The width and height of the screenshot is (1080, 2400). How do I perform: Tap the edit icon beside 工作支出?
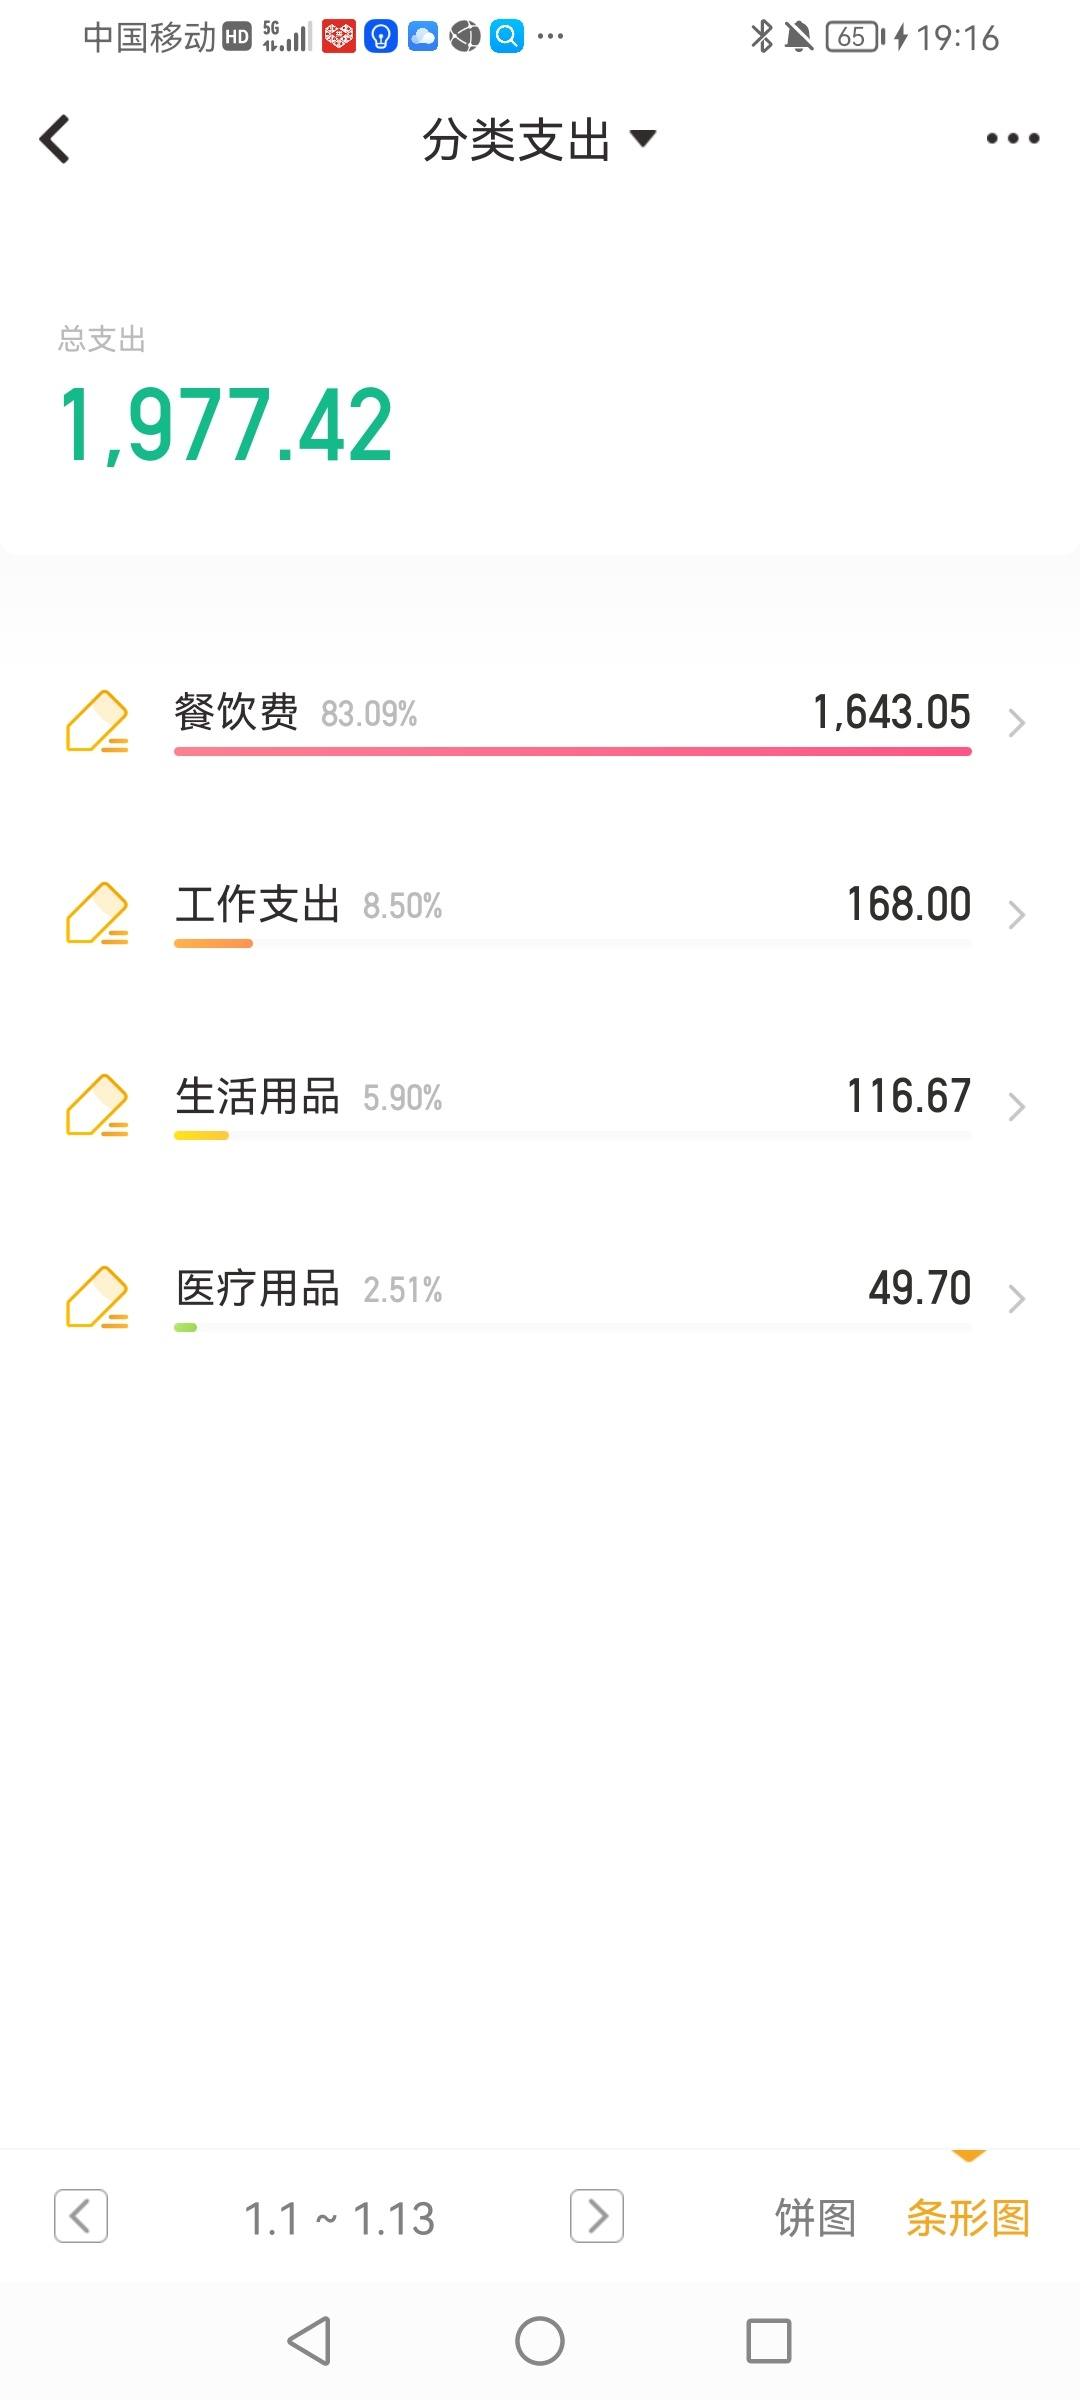(x=97, y=912)
